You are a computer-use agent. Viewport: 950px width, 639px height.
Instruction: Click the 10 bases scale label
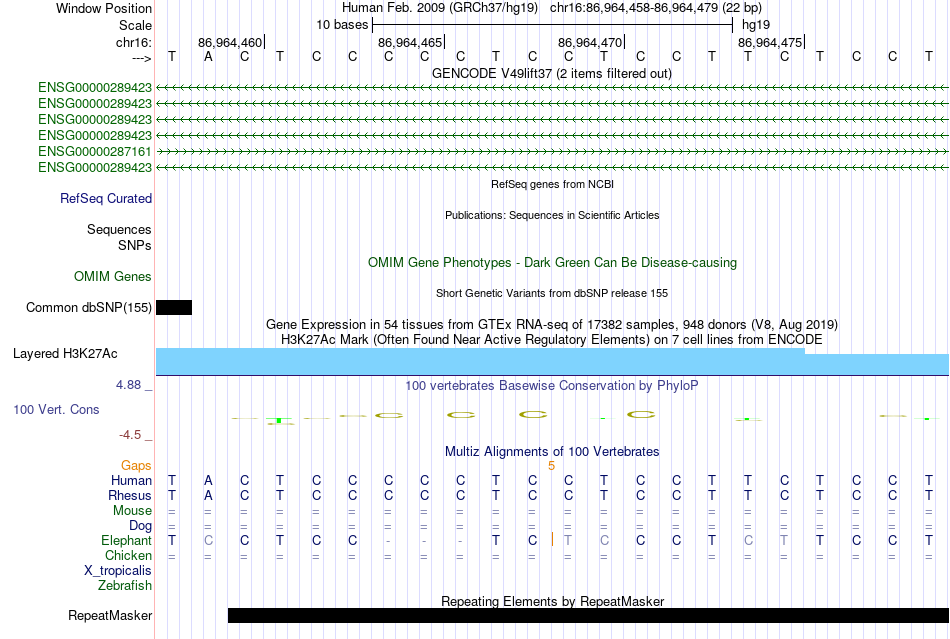[342, 25]
